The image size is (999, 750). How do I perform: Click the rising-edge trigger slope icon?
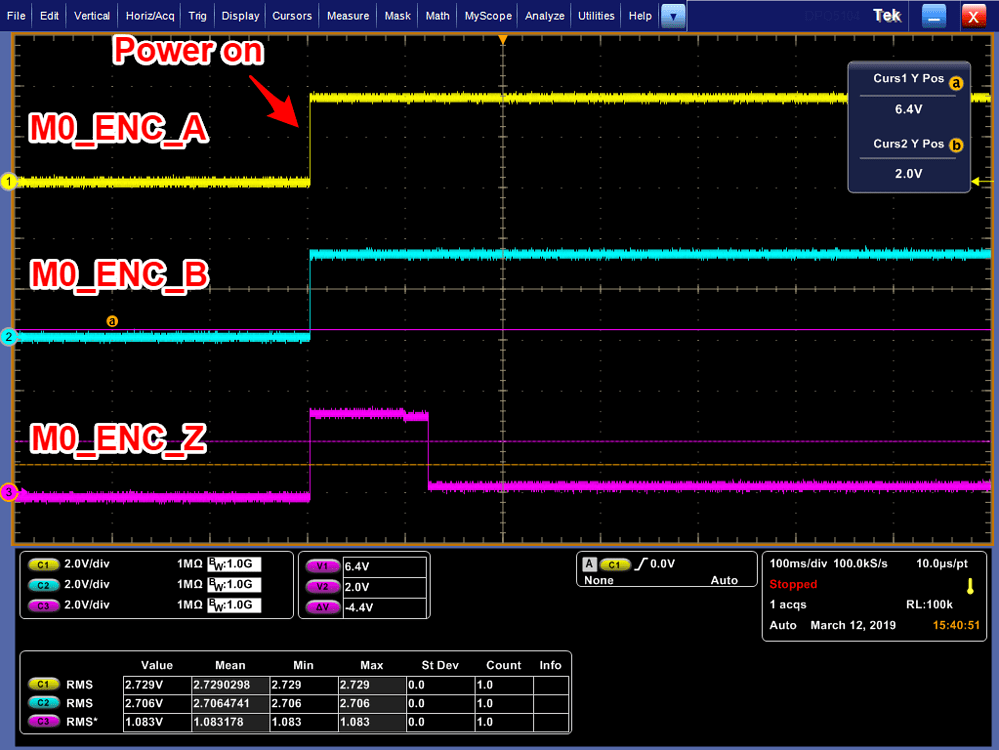click(x=643, y=562)
